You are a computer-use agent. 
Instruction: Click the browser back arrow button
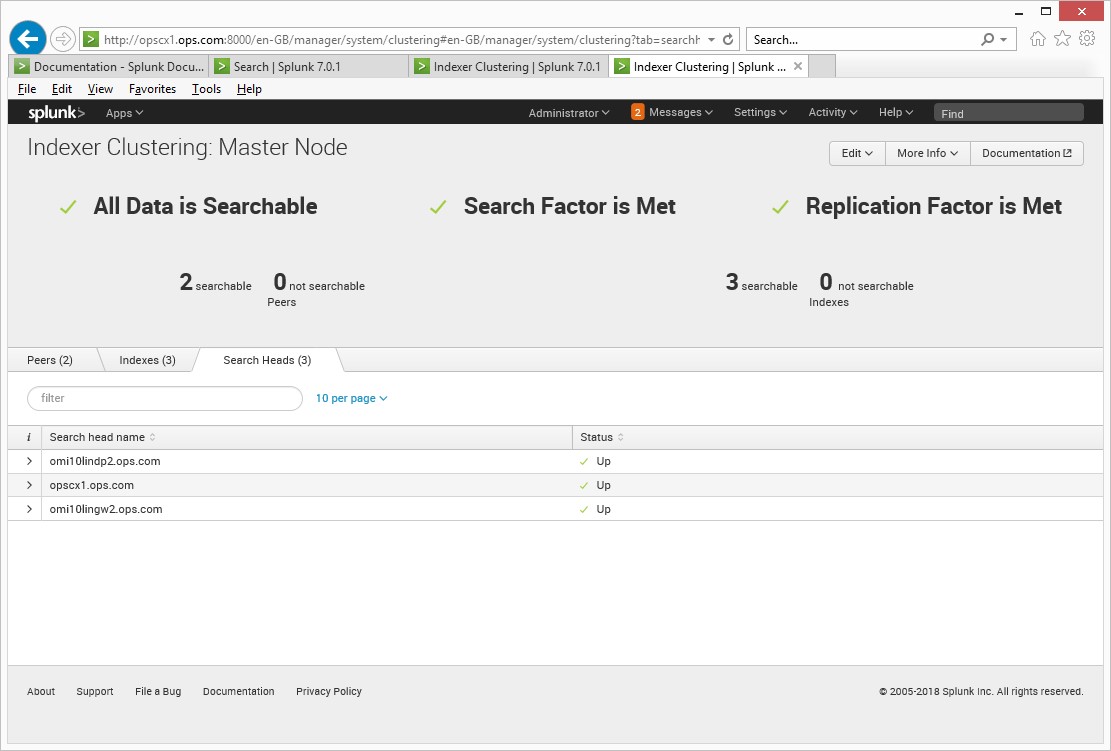click(x=28, y=39)
